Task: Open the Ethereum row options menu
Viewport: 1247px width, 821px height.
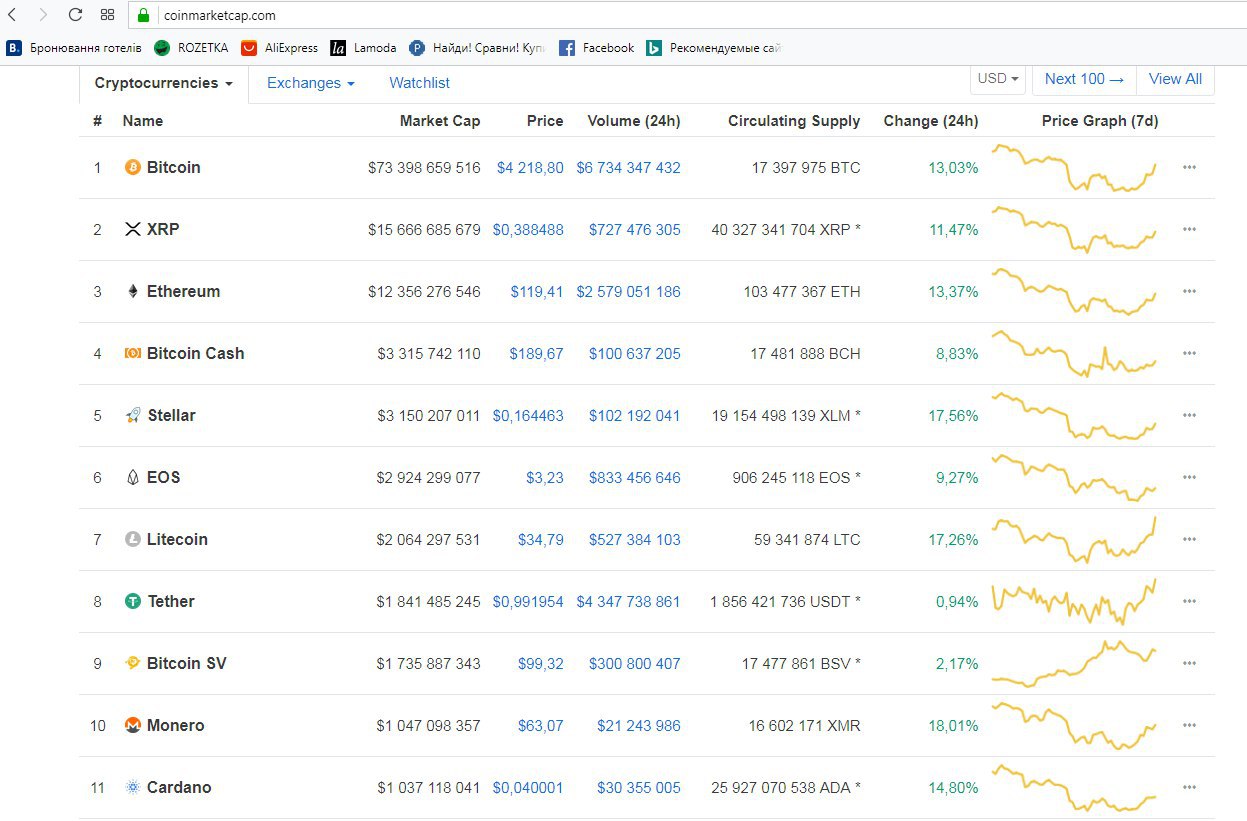Action: [x=1189, y=291]
